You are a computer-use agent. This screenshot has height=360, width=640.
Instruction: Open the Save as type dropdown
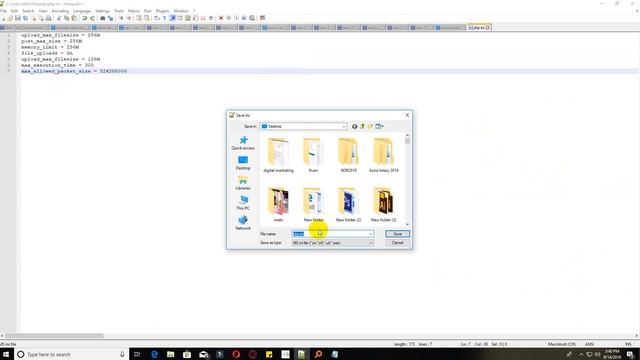332,243
